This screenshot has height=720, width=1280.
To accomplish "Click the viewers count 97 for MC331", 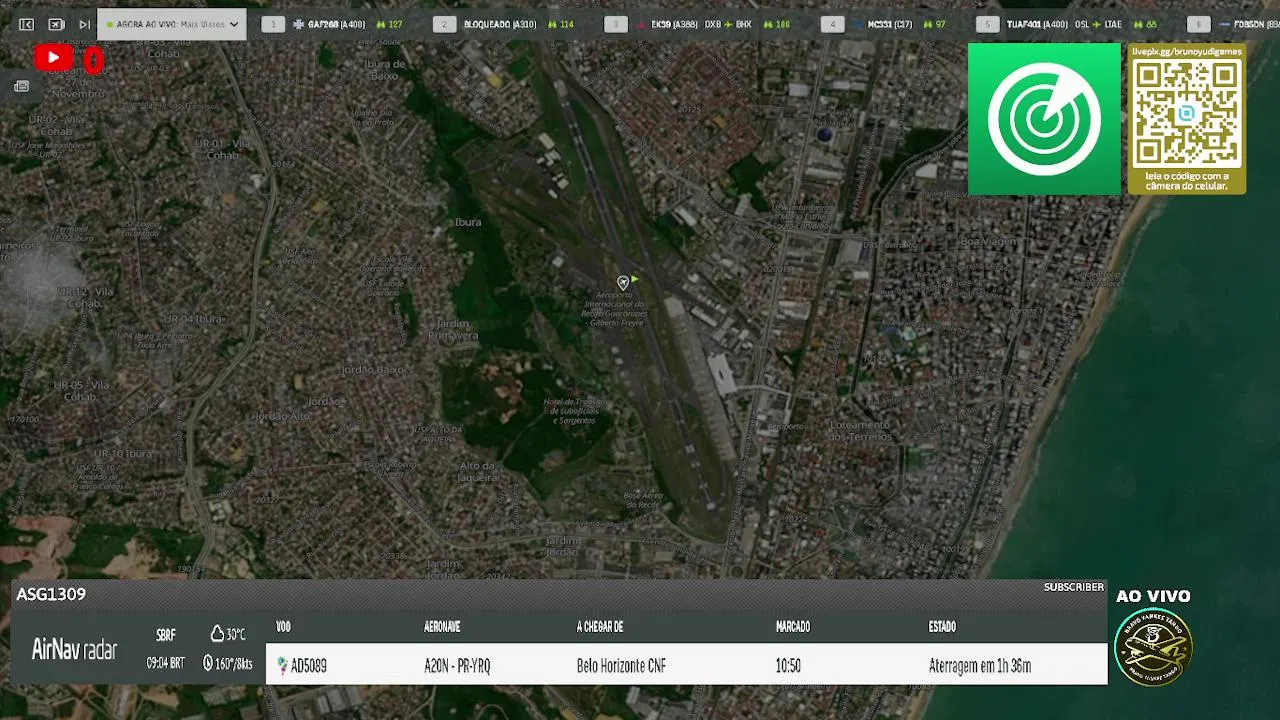I will click(934, 24).
